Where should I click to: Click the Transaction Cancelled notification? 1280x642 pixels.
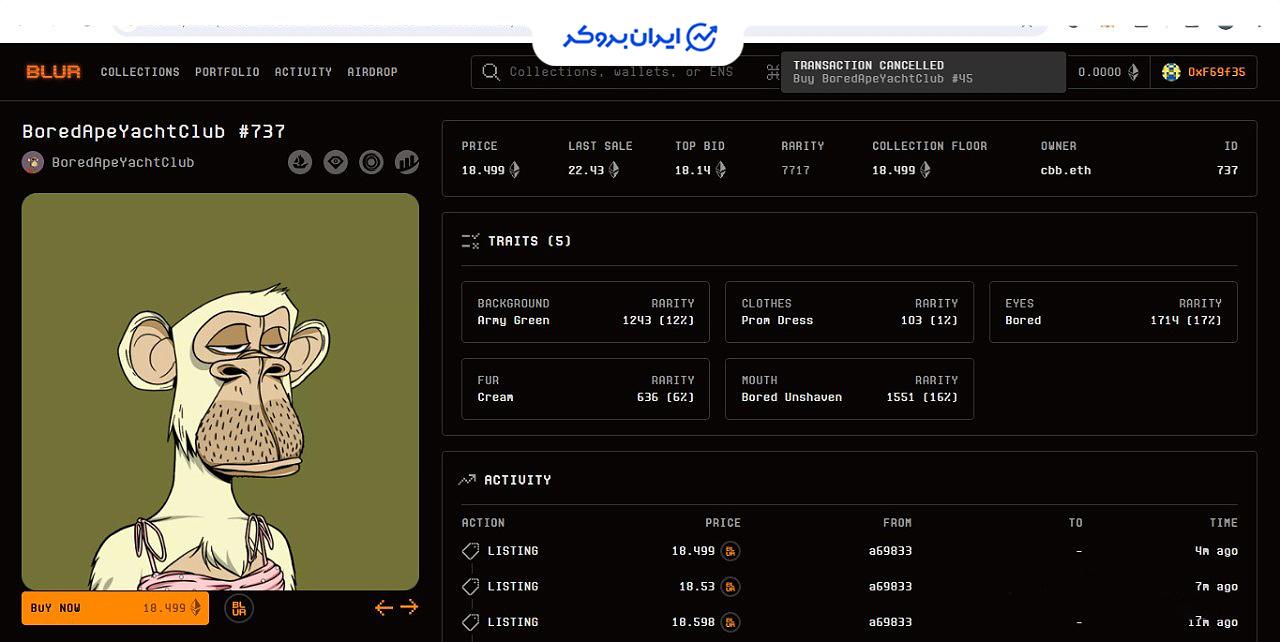[x=923, y=72]
